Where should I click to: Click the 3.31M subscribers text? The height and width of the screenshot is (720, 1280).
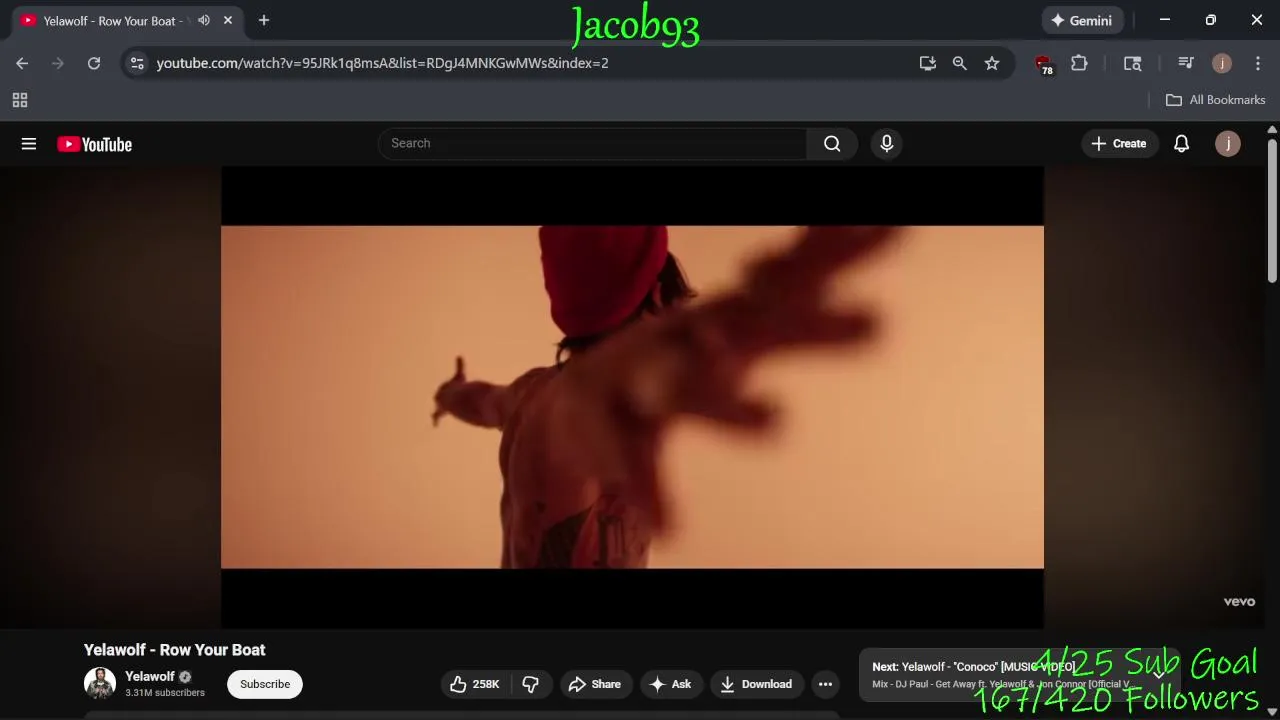[165, 693]
